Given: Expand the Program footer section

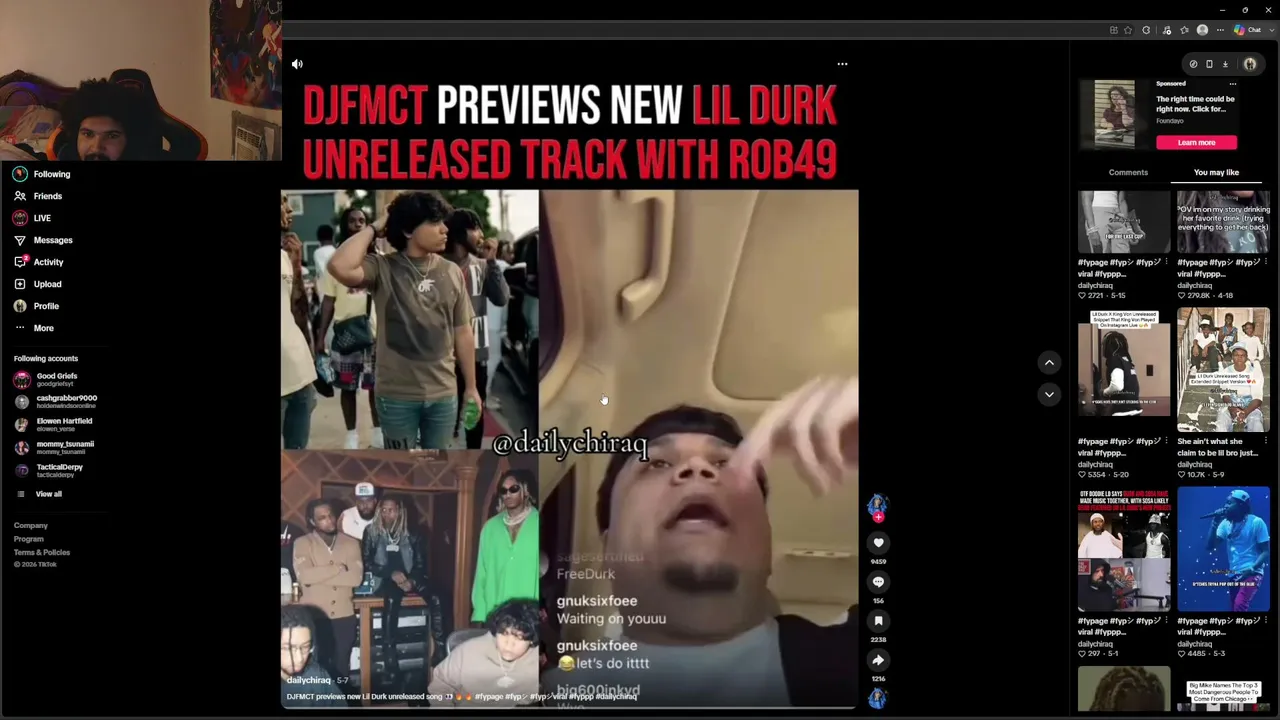Looking at the screenshot, I should (29, 539).
